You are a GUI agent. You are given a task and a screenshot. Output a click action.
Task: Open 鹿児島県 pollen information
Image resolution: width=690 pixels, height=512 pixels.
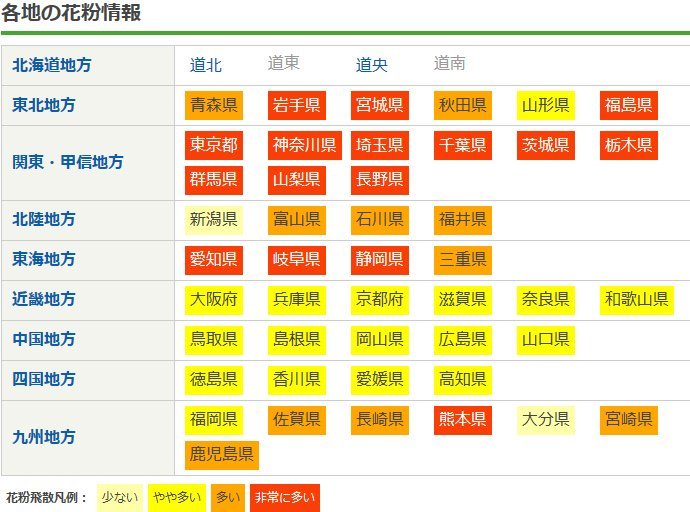(222, 455)
